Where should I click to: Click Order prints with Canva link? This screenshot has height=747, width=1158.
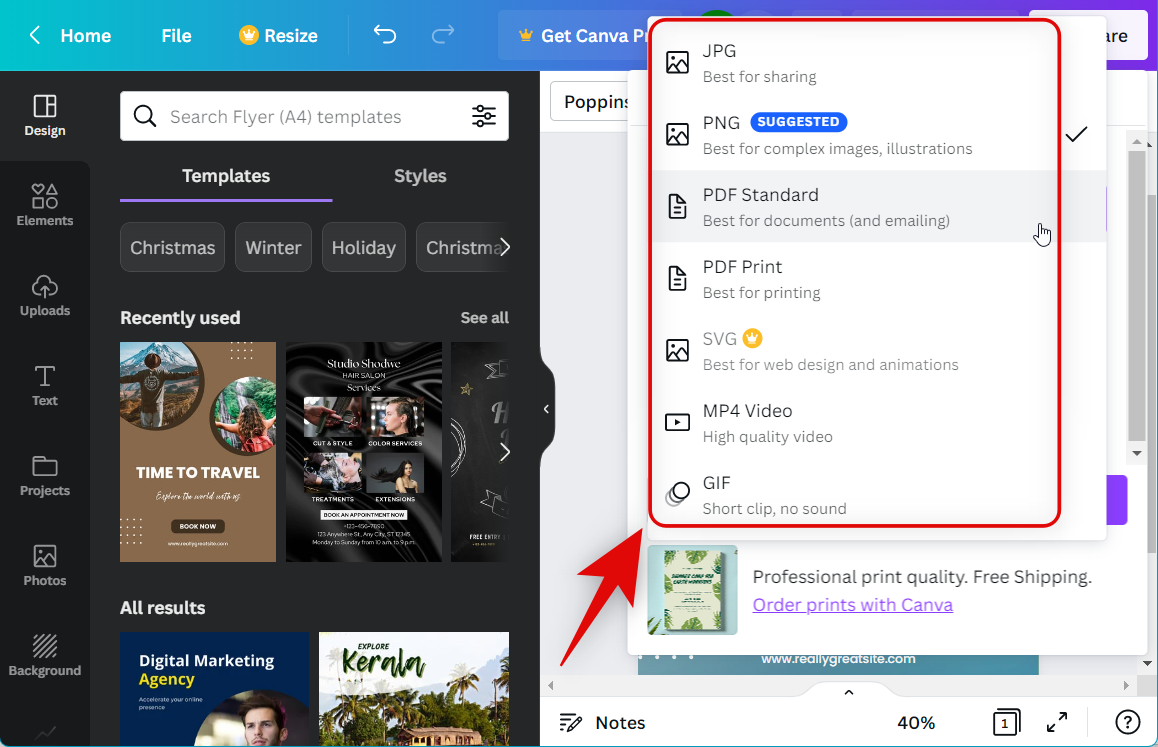pyautogui.click(x=852, y=605)
